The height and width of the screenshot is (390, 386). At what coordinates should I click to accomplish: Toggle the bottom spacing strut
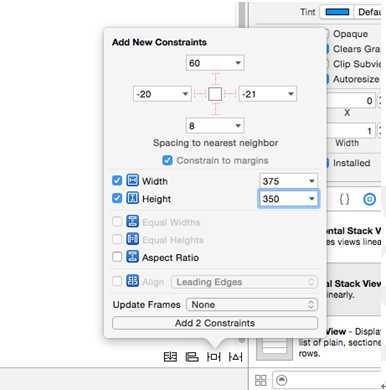[215, 109]
